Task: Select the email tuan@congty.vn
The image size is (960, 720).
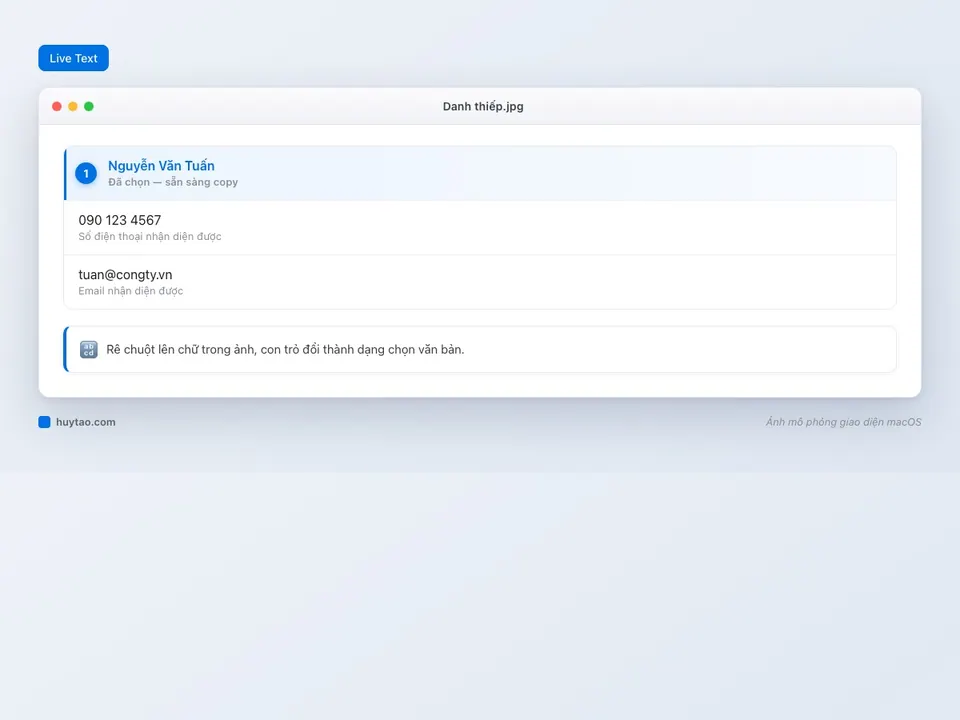Action: 125,275
